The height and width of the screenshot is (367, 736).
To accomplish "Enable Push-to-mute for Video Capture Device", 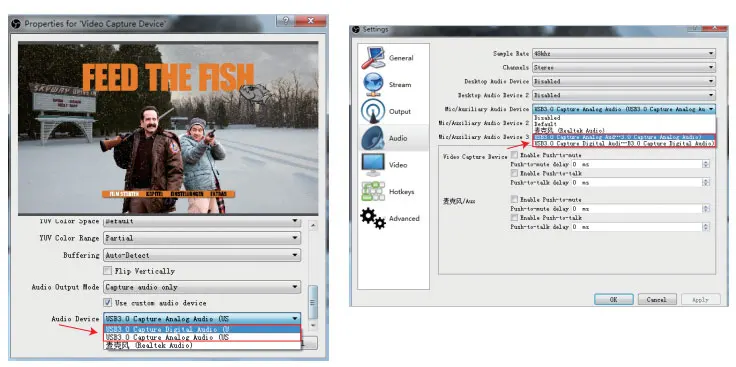I will [x=514, y=155].
